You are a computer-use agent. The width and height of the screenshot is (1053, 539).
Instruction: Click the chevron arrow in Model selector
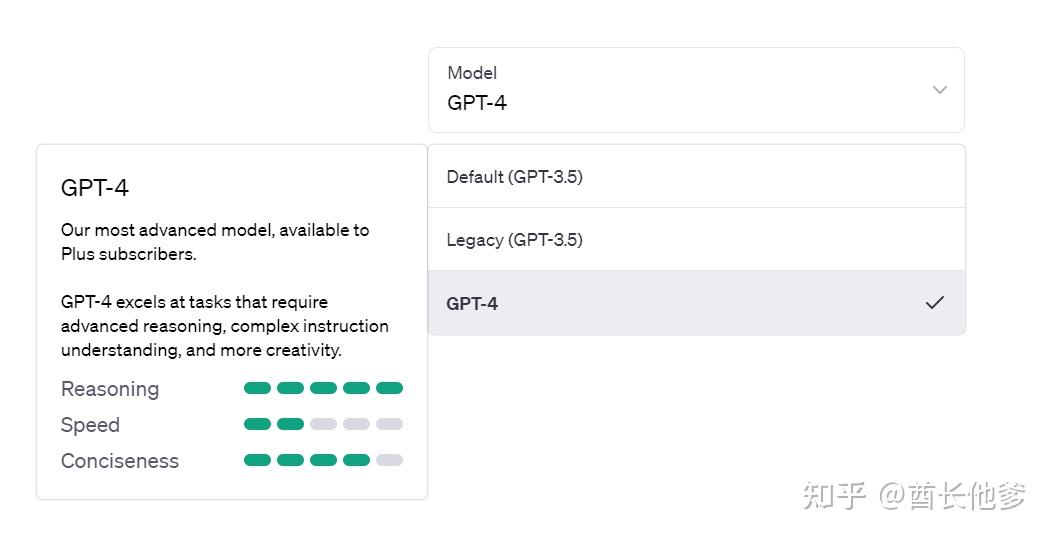click(939, 90)
